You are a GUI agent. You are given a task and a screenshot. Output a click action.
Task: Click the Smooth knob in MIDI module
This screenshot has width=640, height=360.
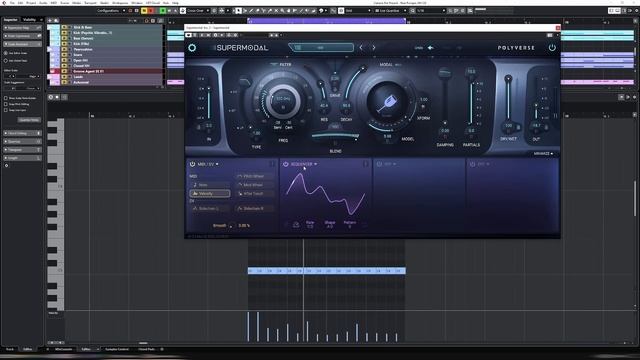[x=231, y=226]
